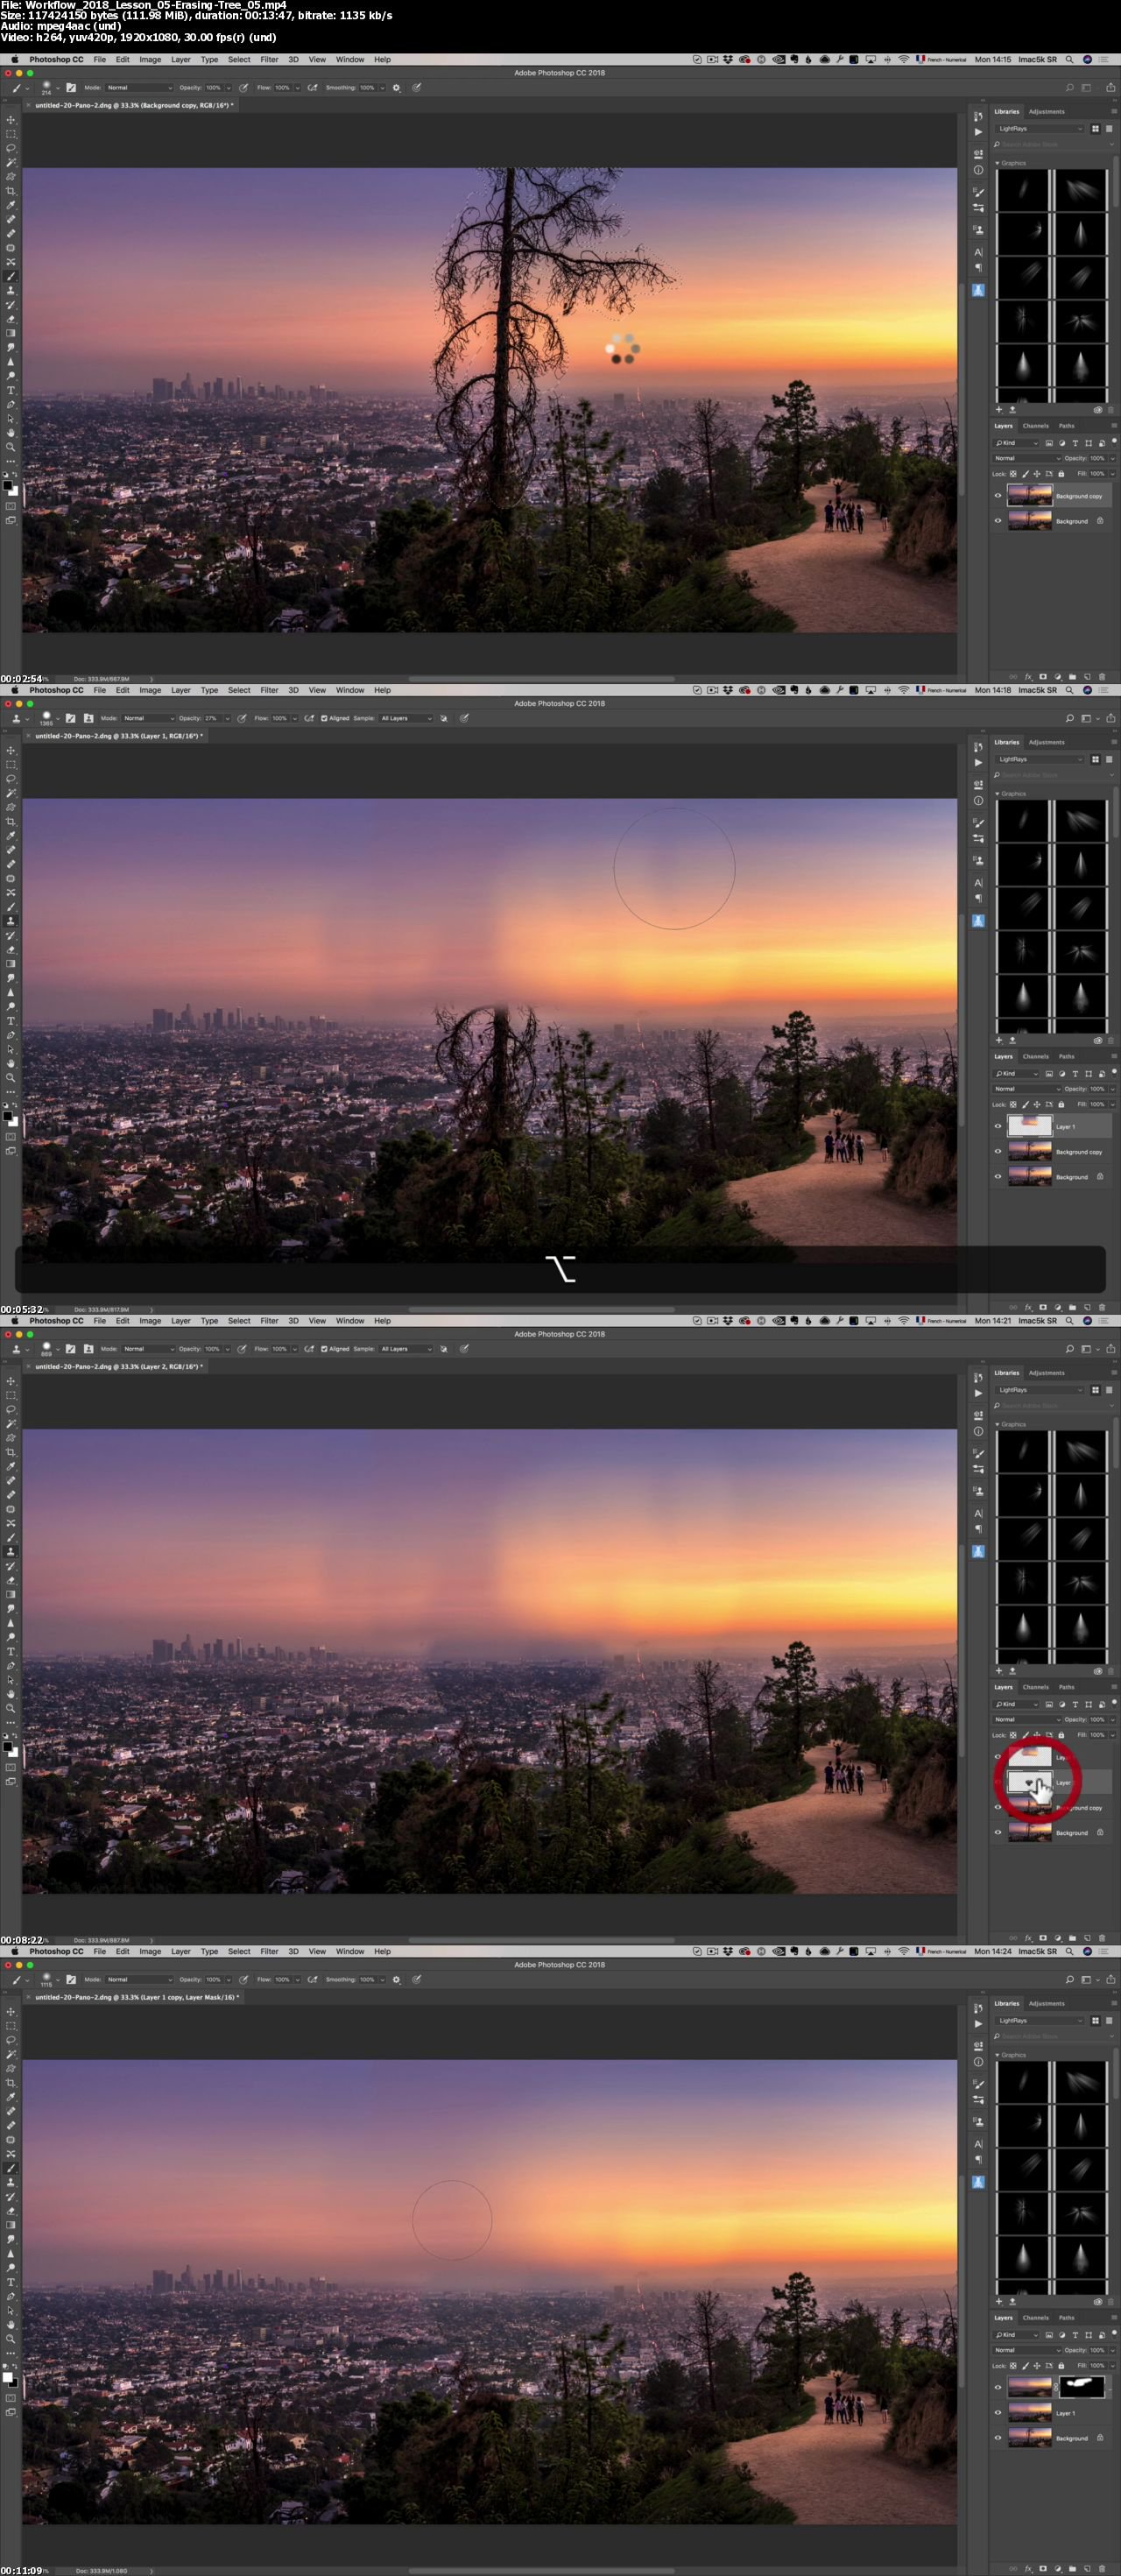In the 14:18 frame, hide the Background copy layer
This screenshot has height=2576, width=1121.
[997, 1152]
